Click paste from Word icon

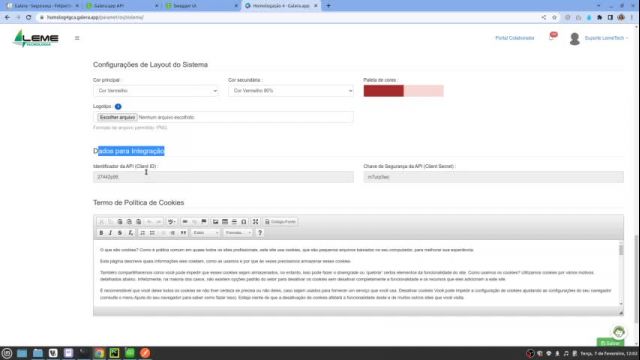(138, 222)
